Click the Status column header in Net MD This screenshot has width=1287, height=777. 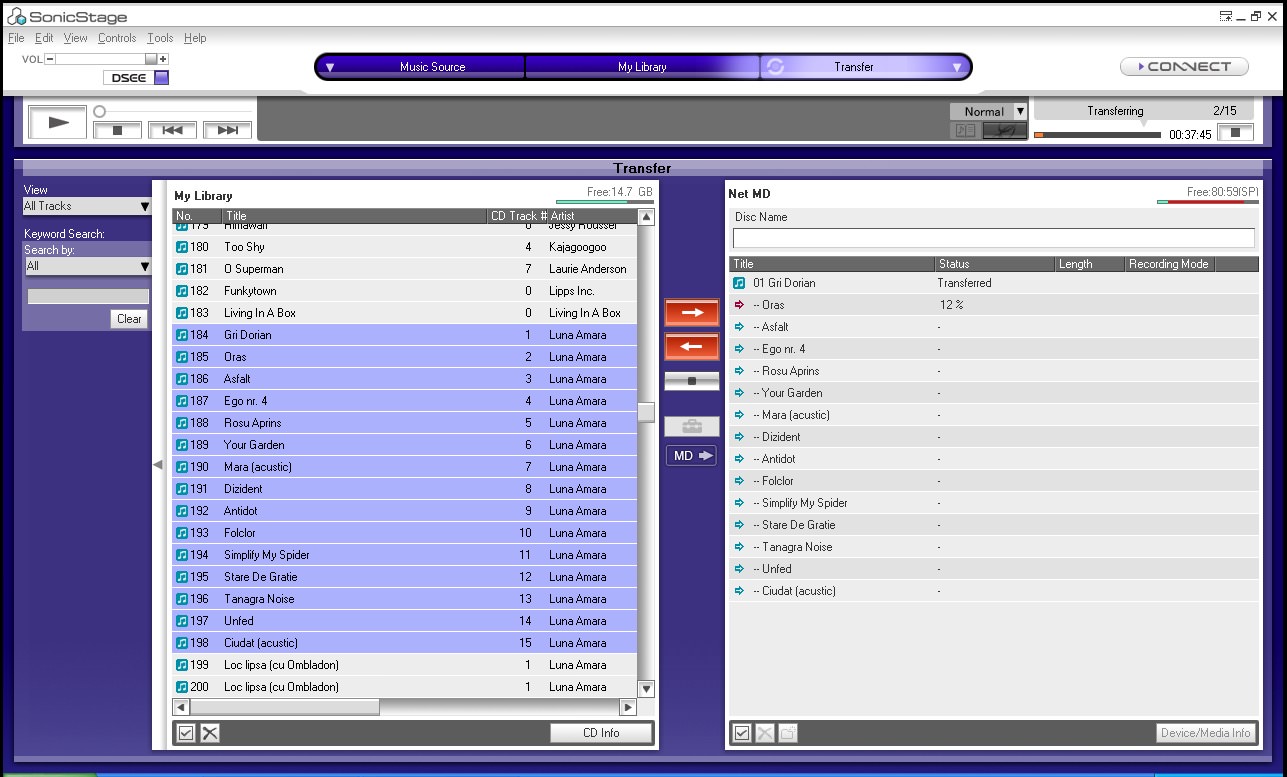(996, 264)
